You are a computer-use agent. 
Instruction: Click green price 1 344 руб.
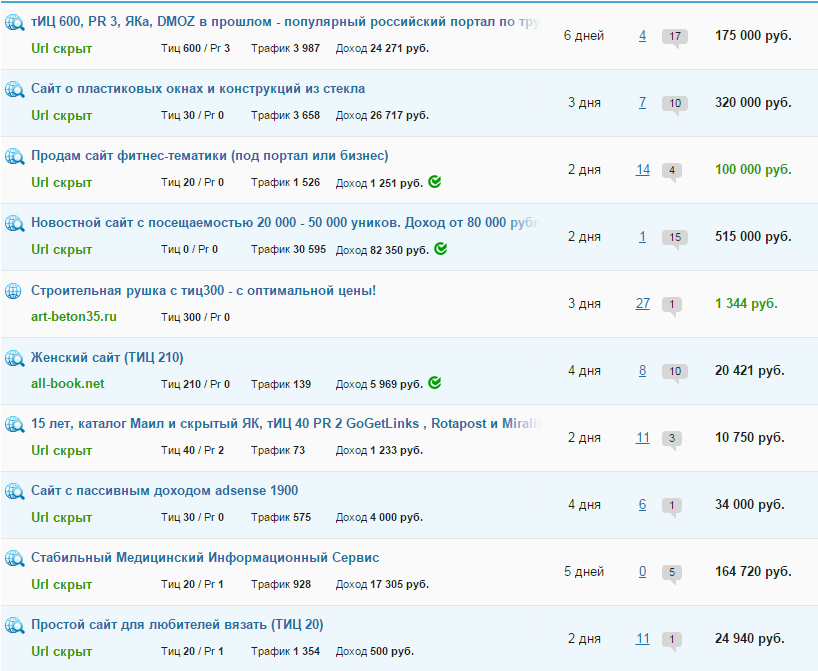point(746,304)
